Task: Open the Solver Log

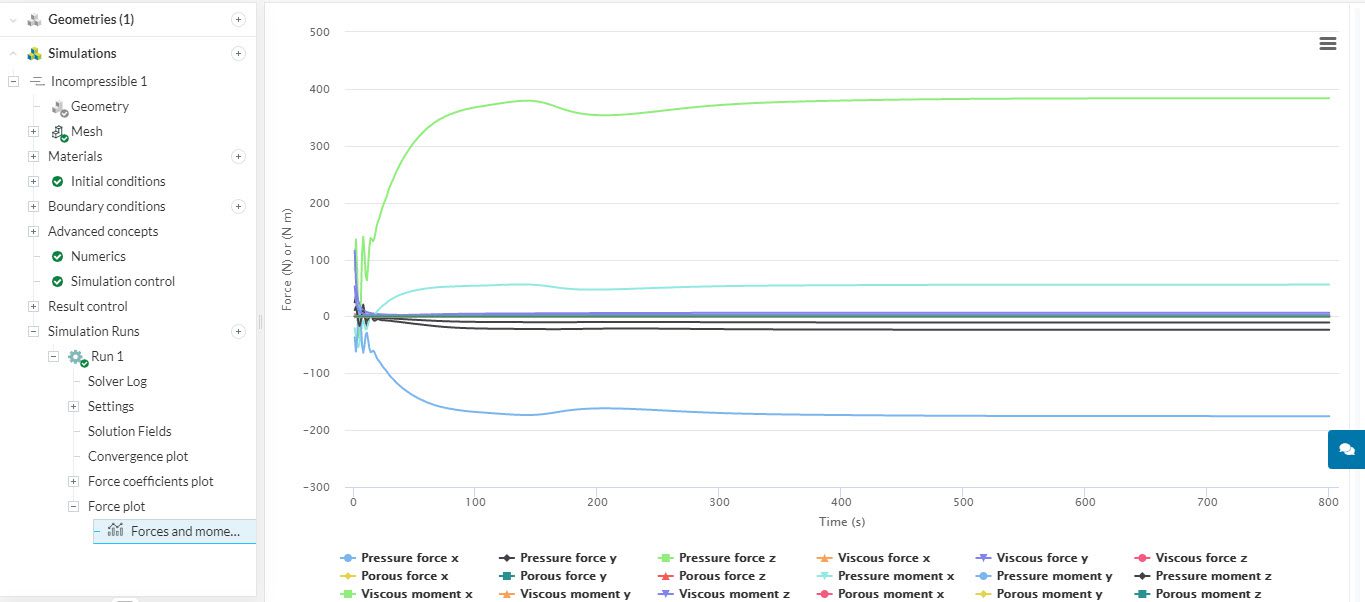Action: [x=117, y=381]
